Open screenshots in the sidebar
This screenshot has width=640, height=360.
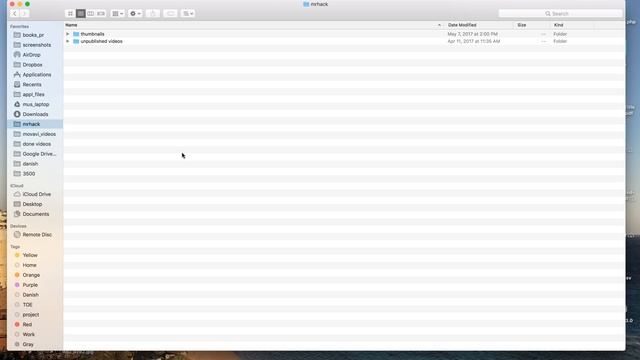[35, 45]
